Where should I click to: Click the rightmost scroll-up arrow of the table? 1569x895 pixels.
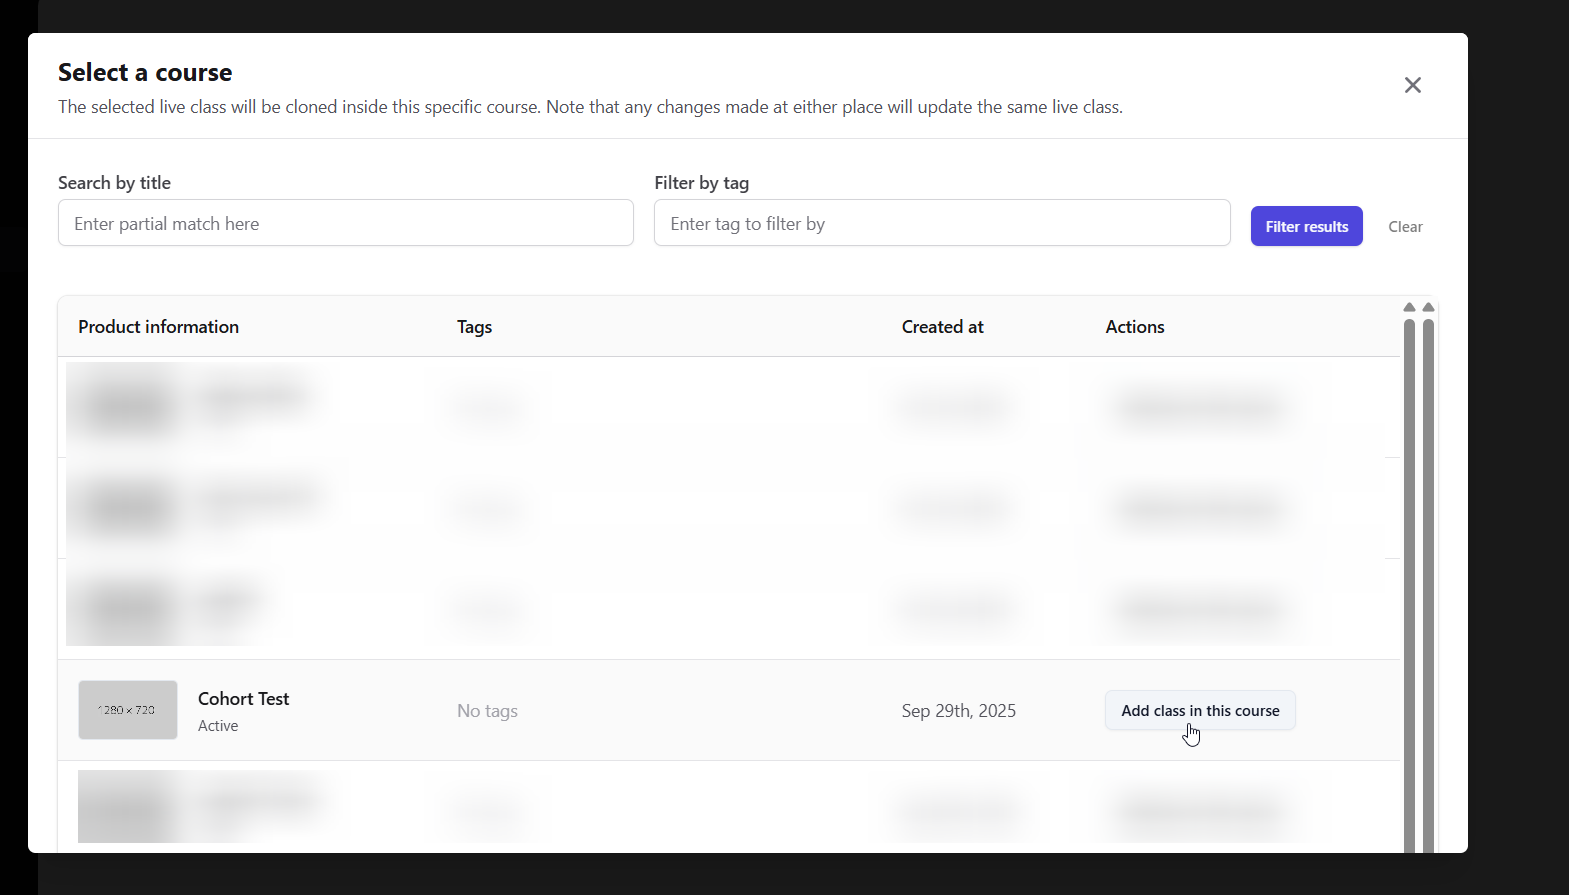click(x=1428, y=307)
